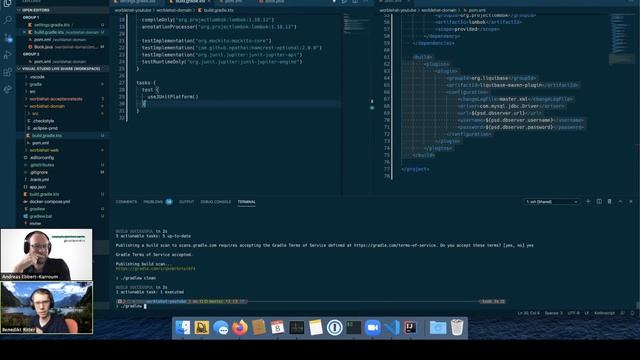Viewport: 640px width, 360px height.
Task: Open the .checkstyle file in the explorer
Action: 43,121
